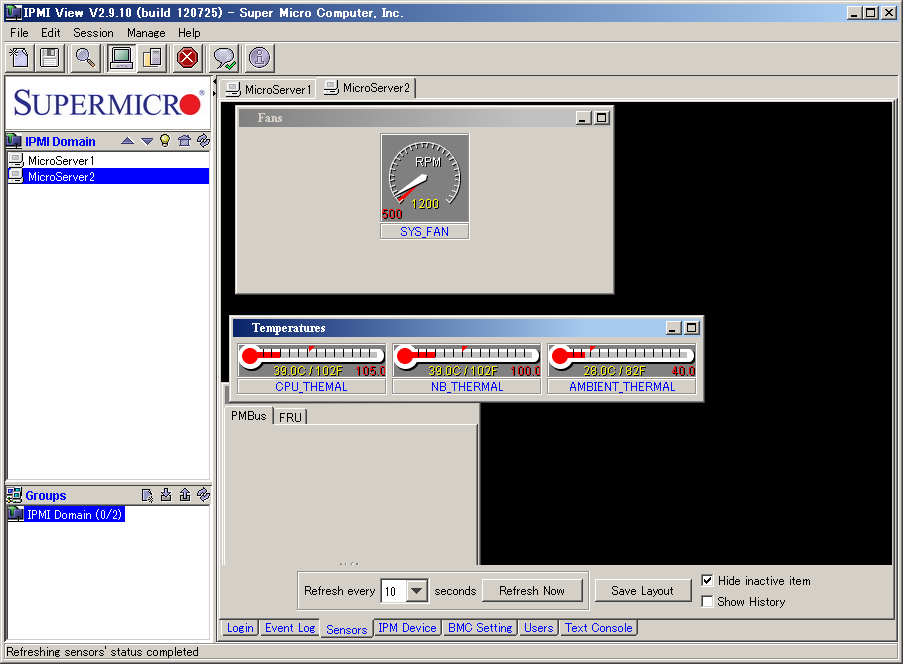Collapse IPMI Domain using the up arrow
Viewport: 903px width, 664px height.
(127, 140)
